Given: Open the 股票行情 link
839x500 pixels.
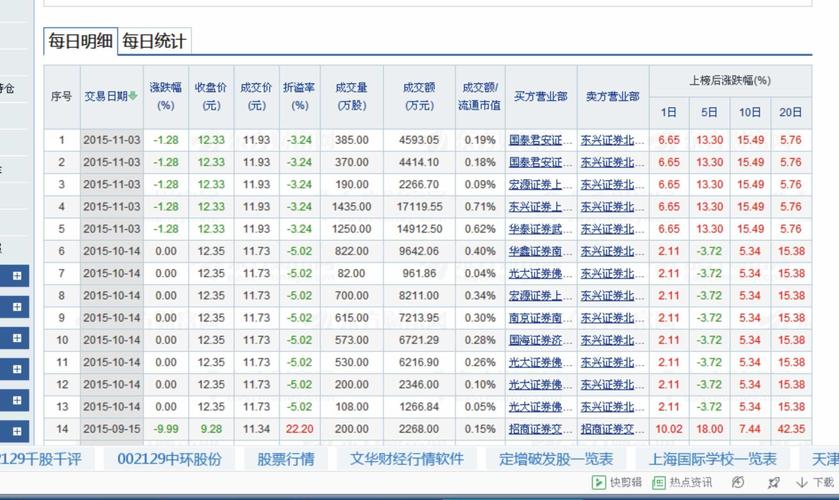Looking at the screenshot, I should (x=286, y=459).
